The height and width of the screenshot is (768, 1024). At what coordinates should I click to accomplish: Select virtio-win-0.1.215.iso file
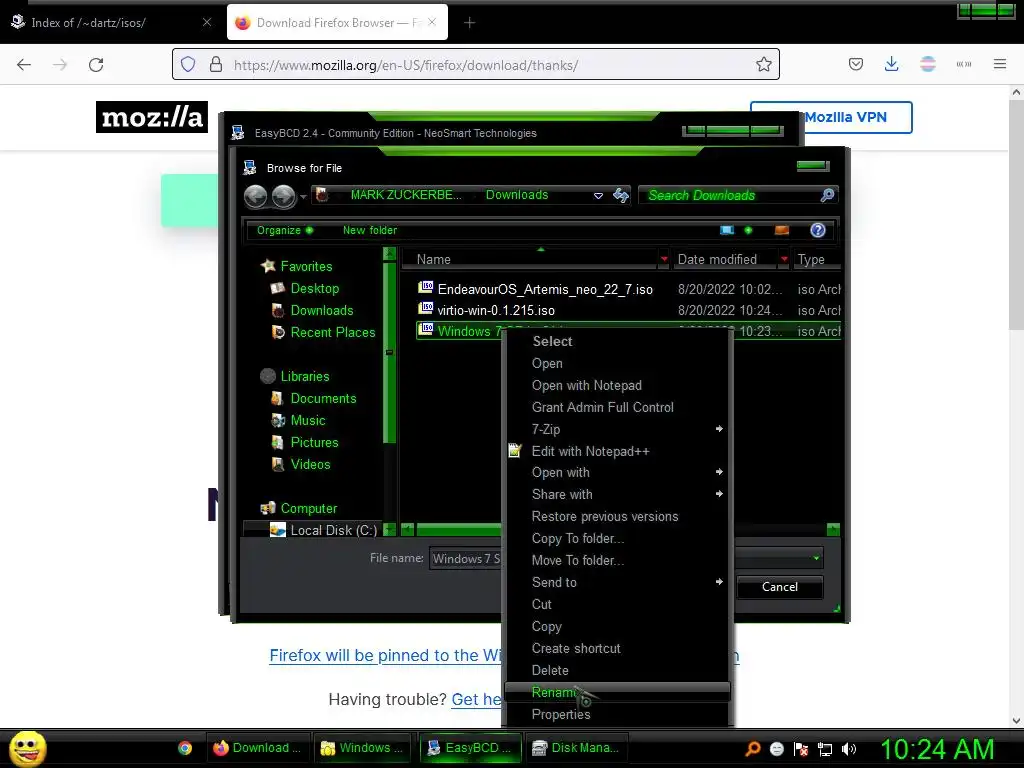pos(496,310)
